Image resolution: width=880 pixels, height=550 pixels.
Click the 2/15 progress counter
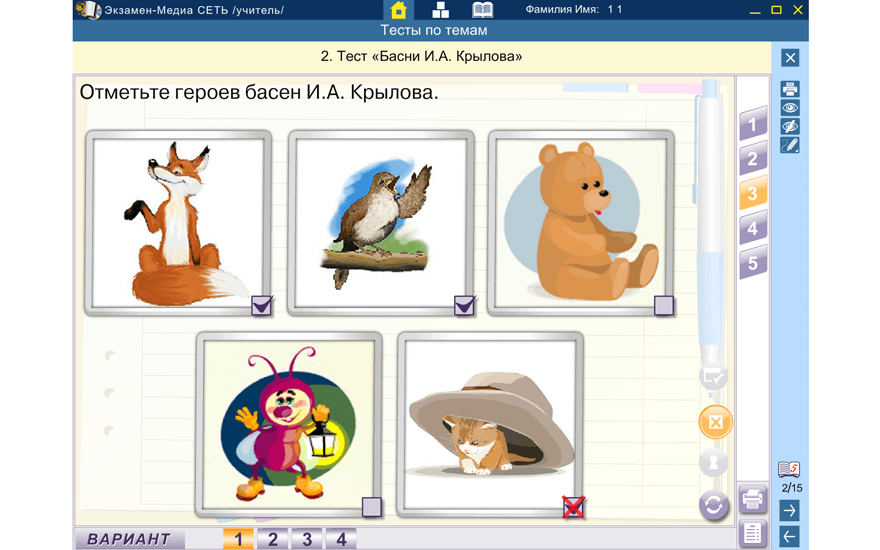click(792, 488)
